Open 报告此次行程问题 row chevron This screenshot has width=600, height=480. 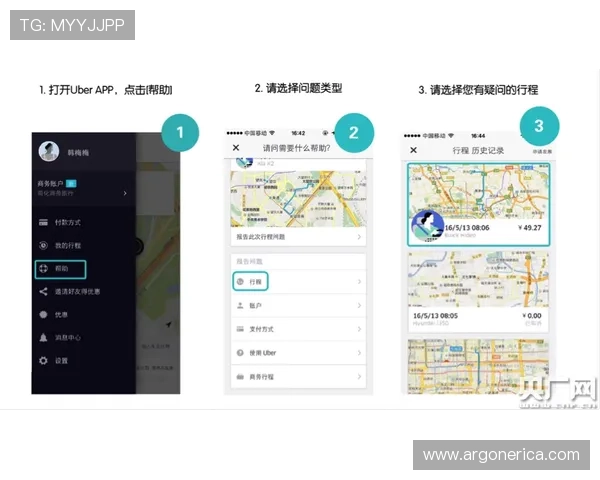tap(359, 239)
